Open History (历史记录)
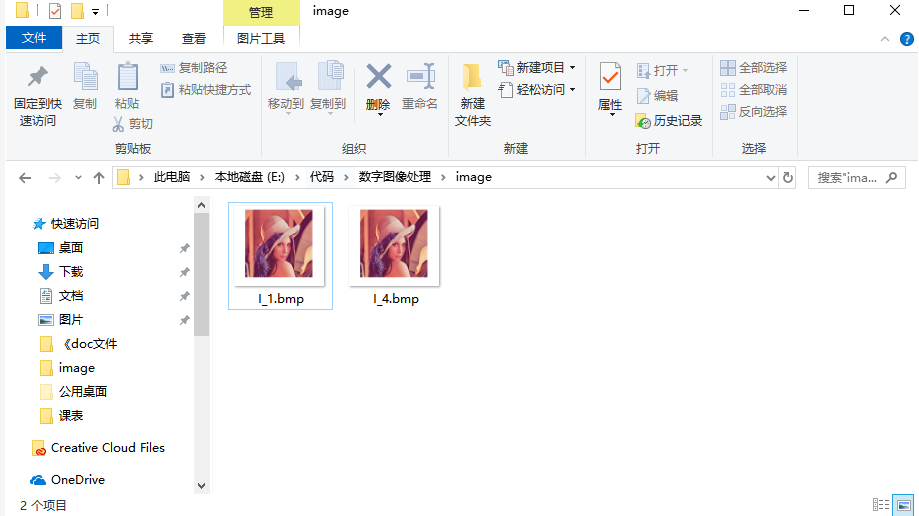Screen dimensions: 919x516 669,121
